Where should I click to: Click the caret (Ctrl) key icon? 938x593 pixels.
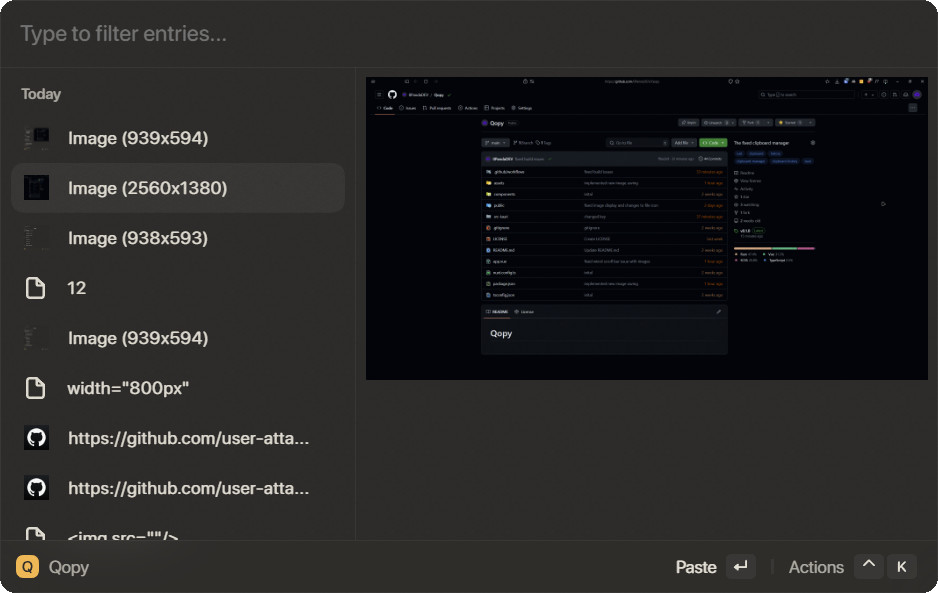coord(869,567)
